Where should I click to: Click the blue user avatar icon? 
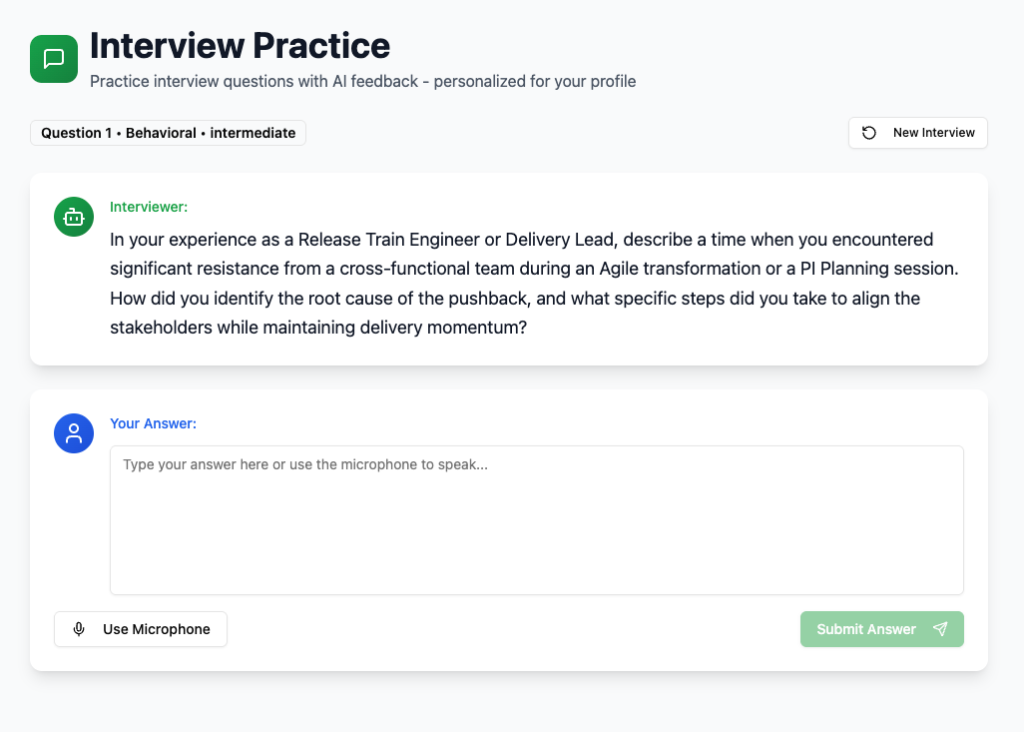point(74,433)
